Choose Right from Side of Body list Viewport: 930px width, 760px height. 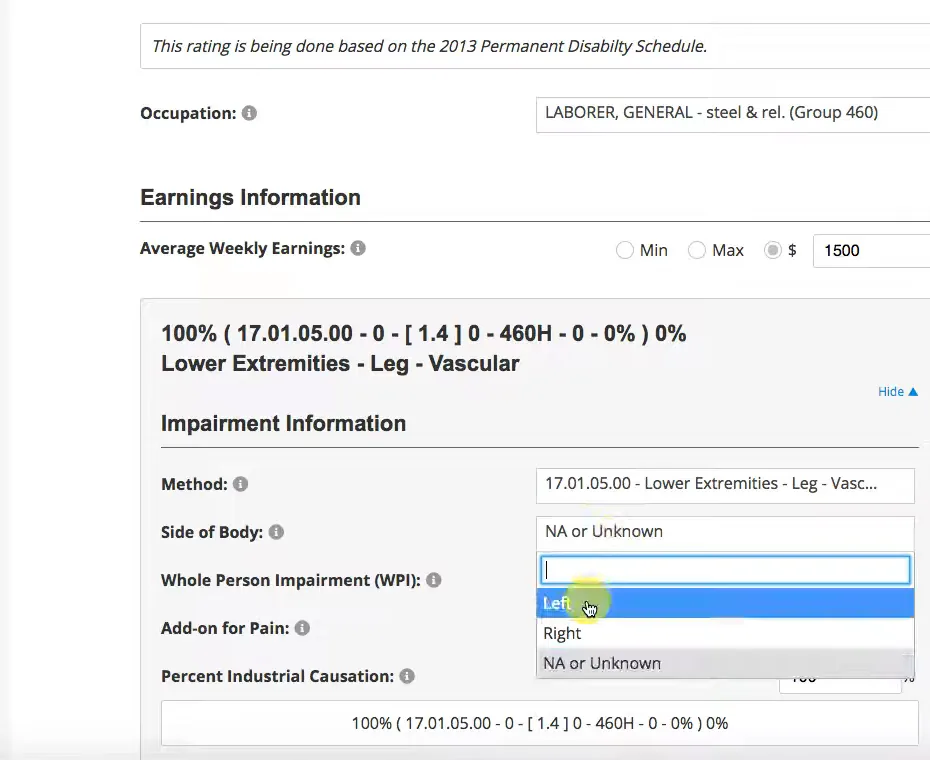click(725, 634)
